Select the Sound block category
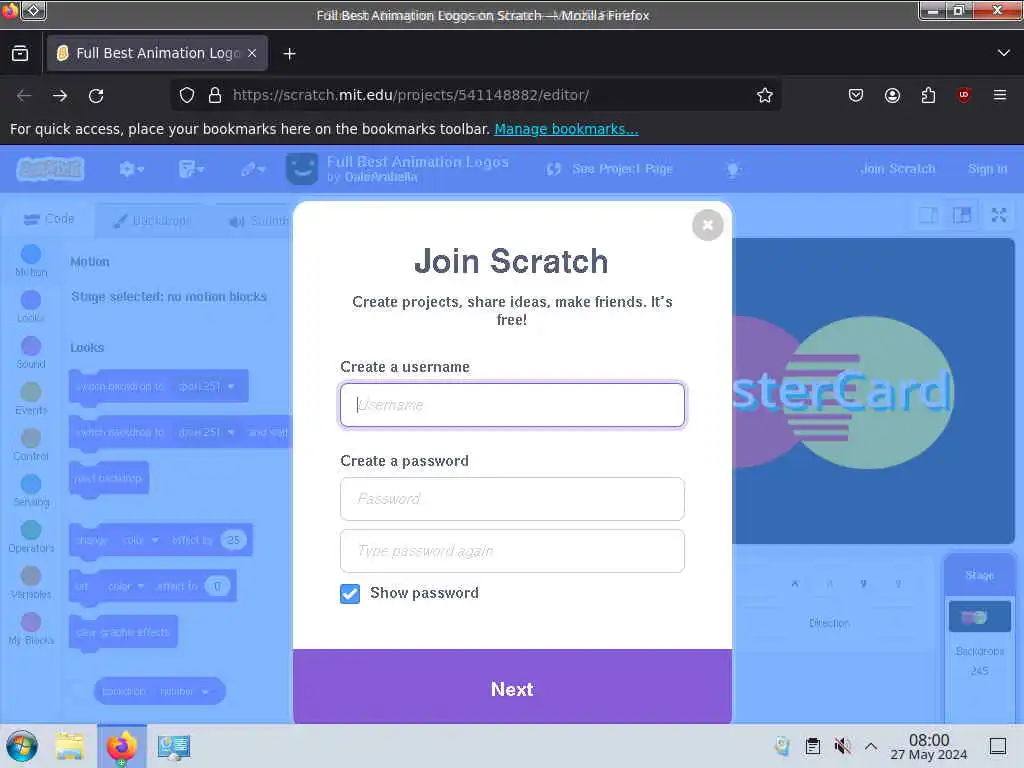The height and width of the screenshot is (768, 1024). coord(31,353)
